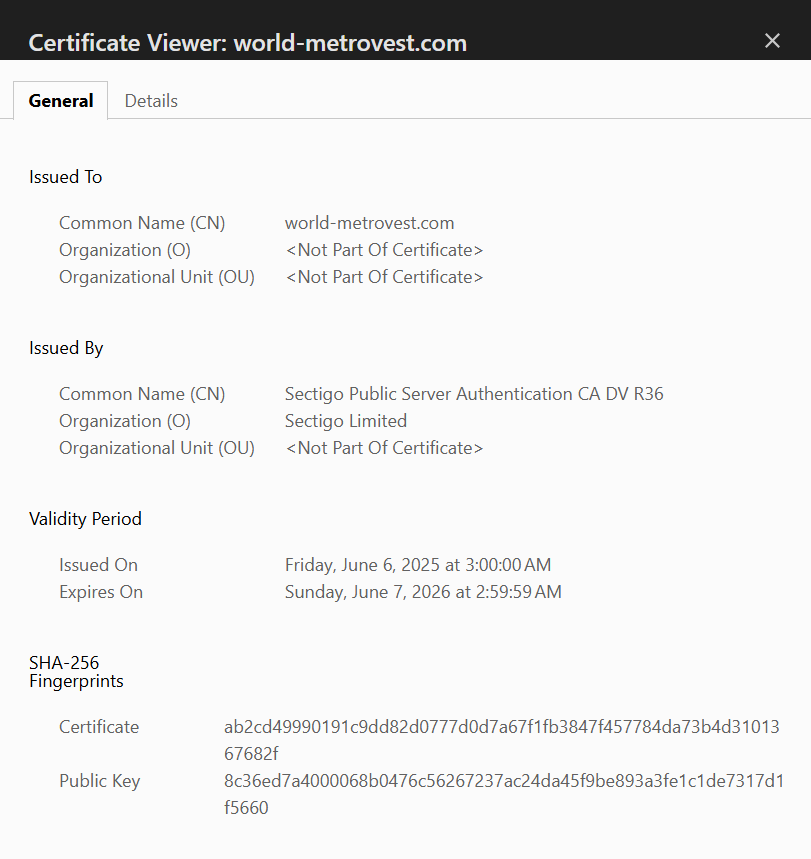811x859 pixels.
Task: Click the Certificate Viewer title text
Action: [x=248, y=43]
